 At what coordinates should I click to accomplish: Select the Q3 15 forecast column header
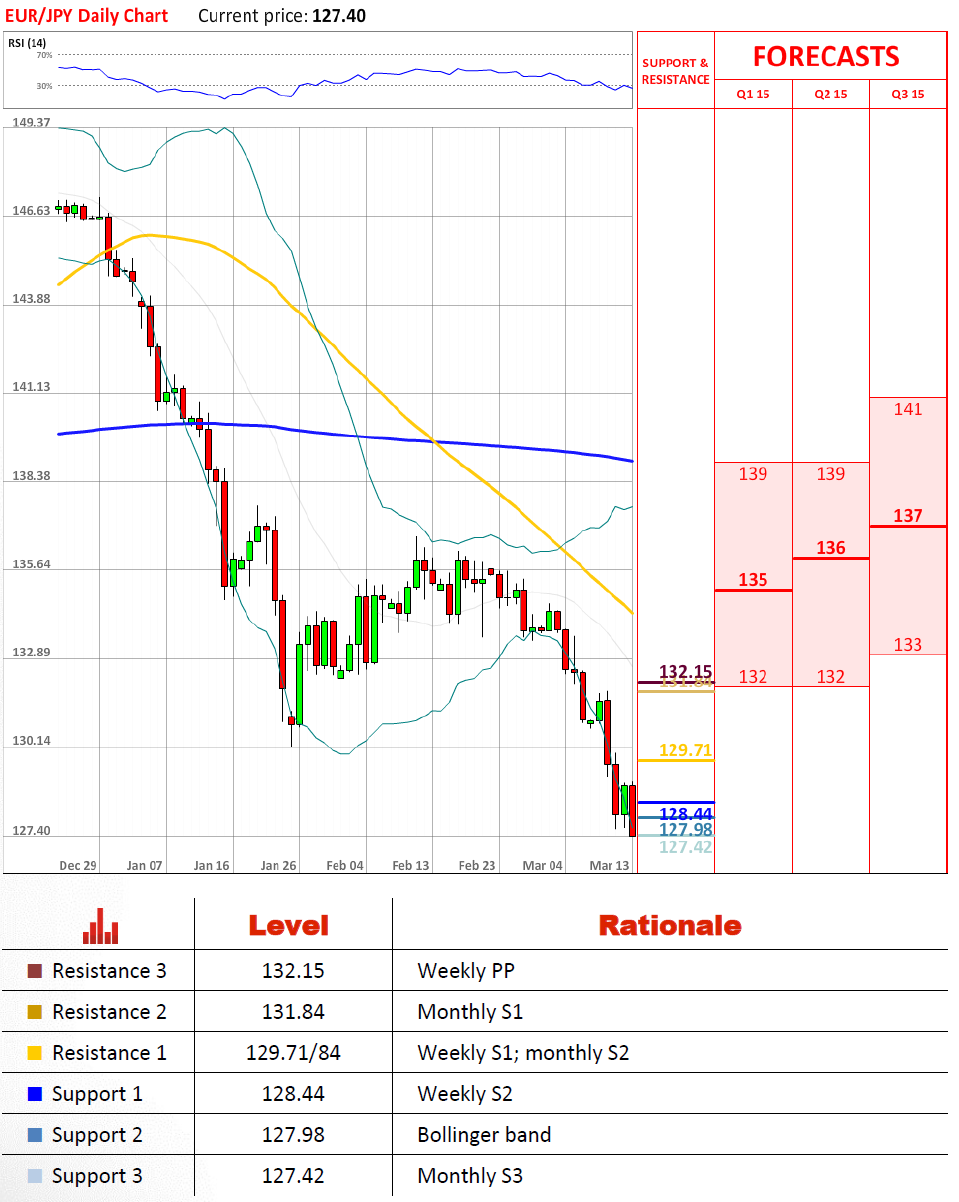[907, 94]
